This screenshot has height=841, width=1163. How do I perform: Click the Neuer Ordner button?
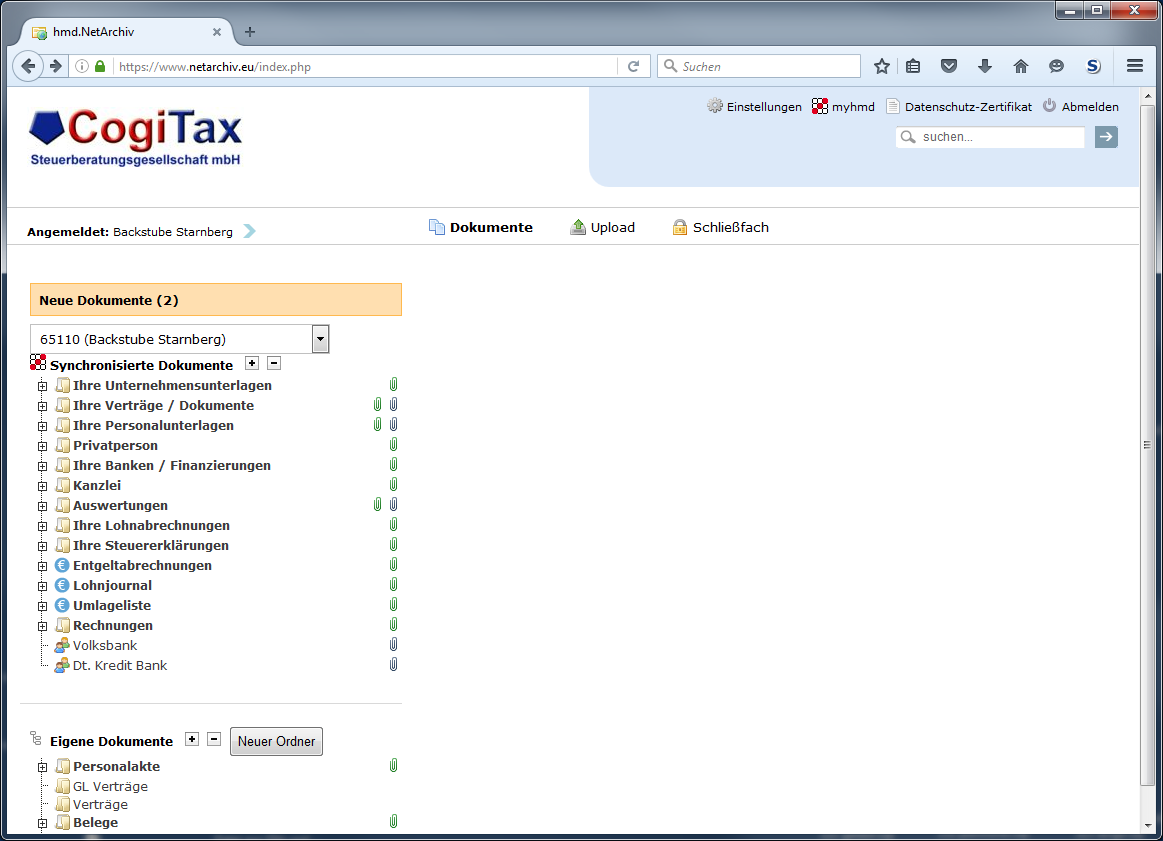pyautogui.click(x=276, y=741)
